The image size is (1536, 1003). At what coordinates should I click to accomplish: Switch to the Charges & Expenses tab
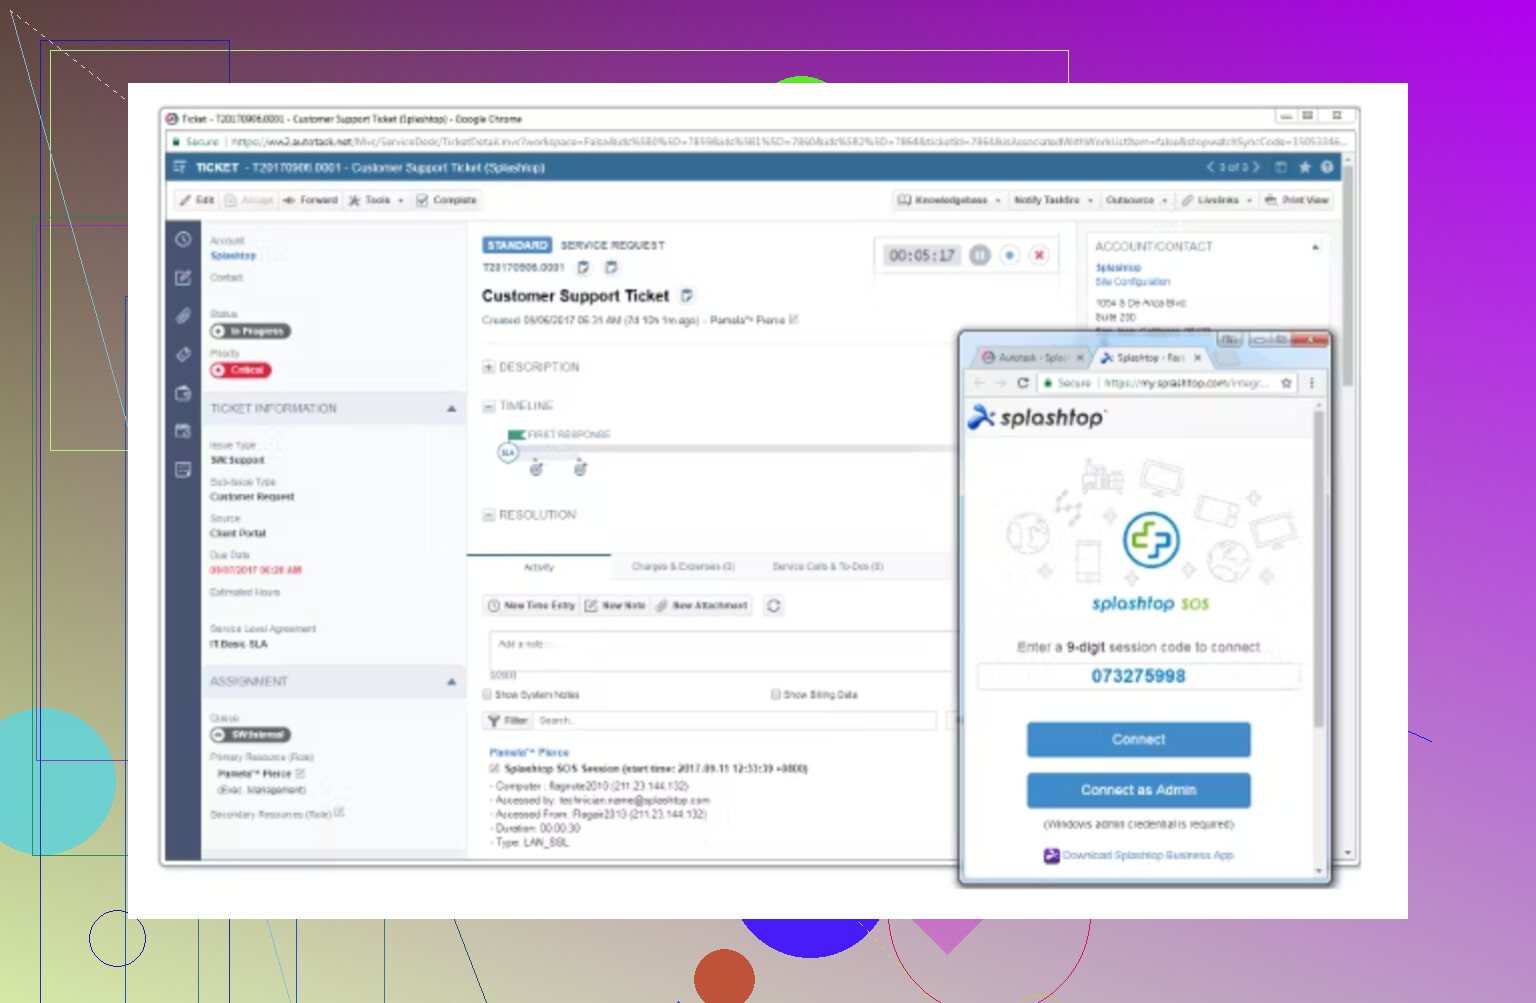click(x=683, y=567)
